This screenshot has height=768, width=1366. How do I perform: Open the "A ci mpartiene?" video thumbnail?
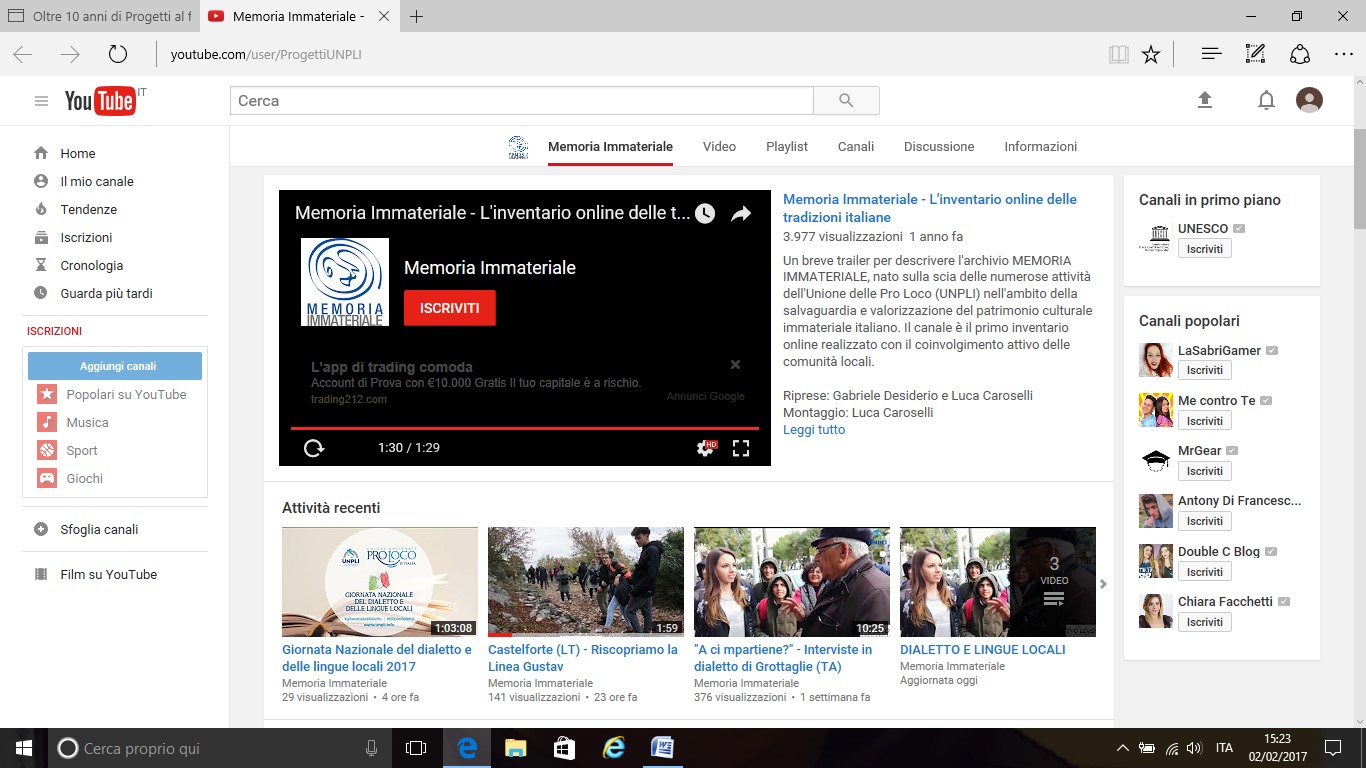[792, 582]
